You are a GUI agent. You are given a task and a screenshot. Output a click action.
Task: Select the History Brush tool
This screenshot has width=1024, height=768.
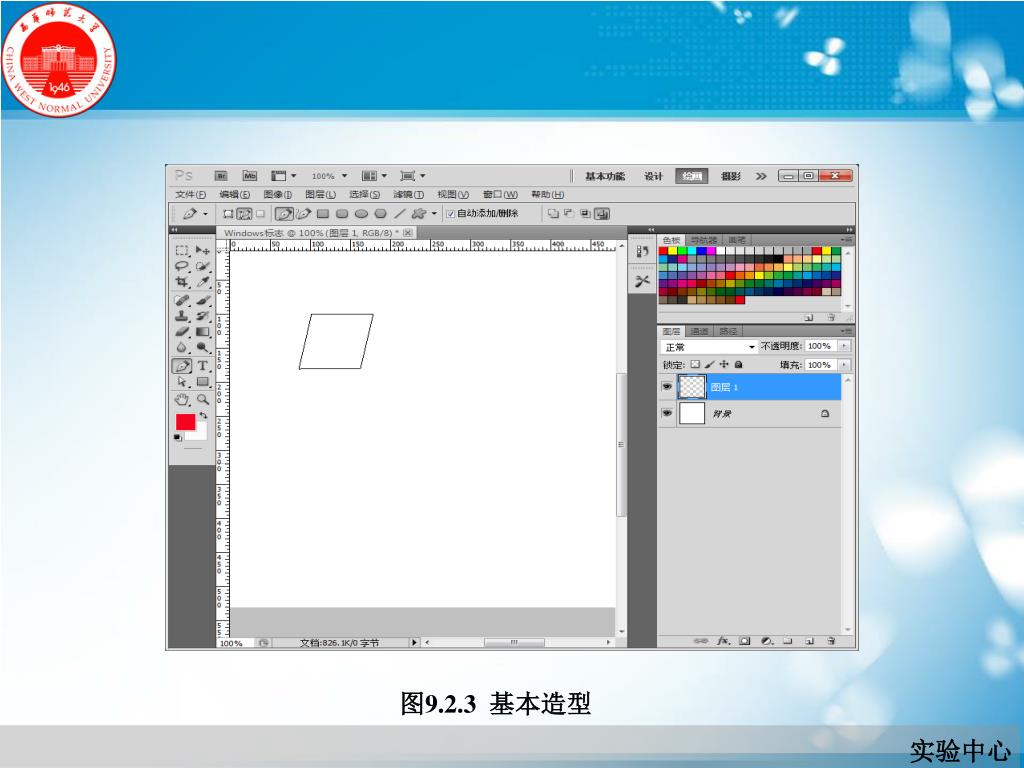(202, 316)
